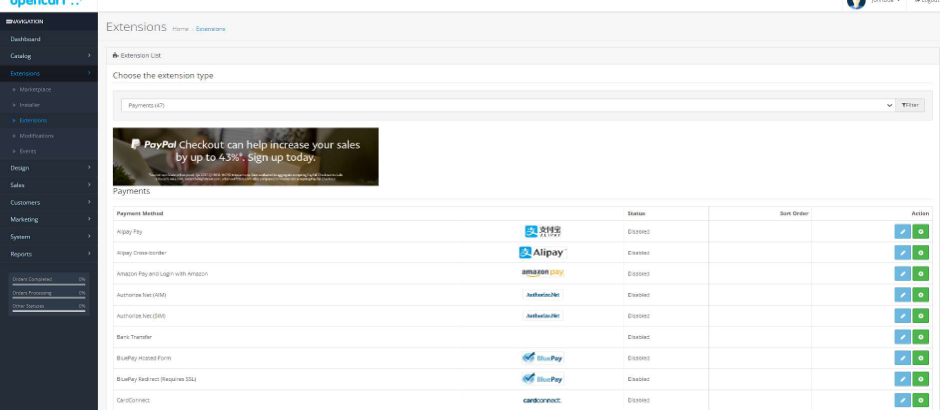Viewport: 941px width, 410px height.
Task: Click the Extensions breadcrumb link
Action: pos(211,29)
